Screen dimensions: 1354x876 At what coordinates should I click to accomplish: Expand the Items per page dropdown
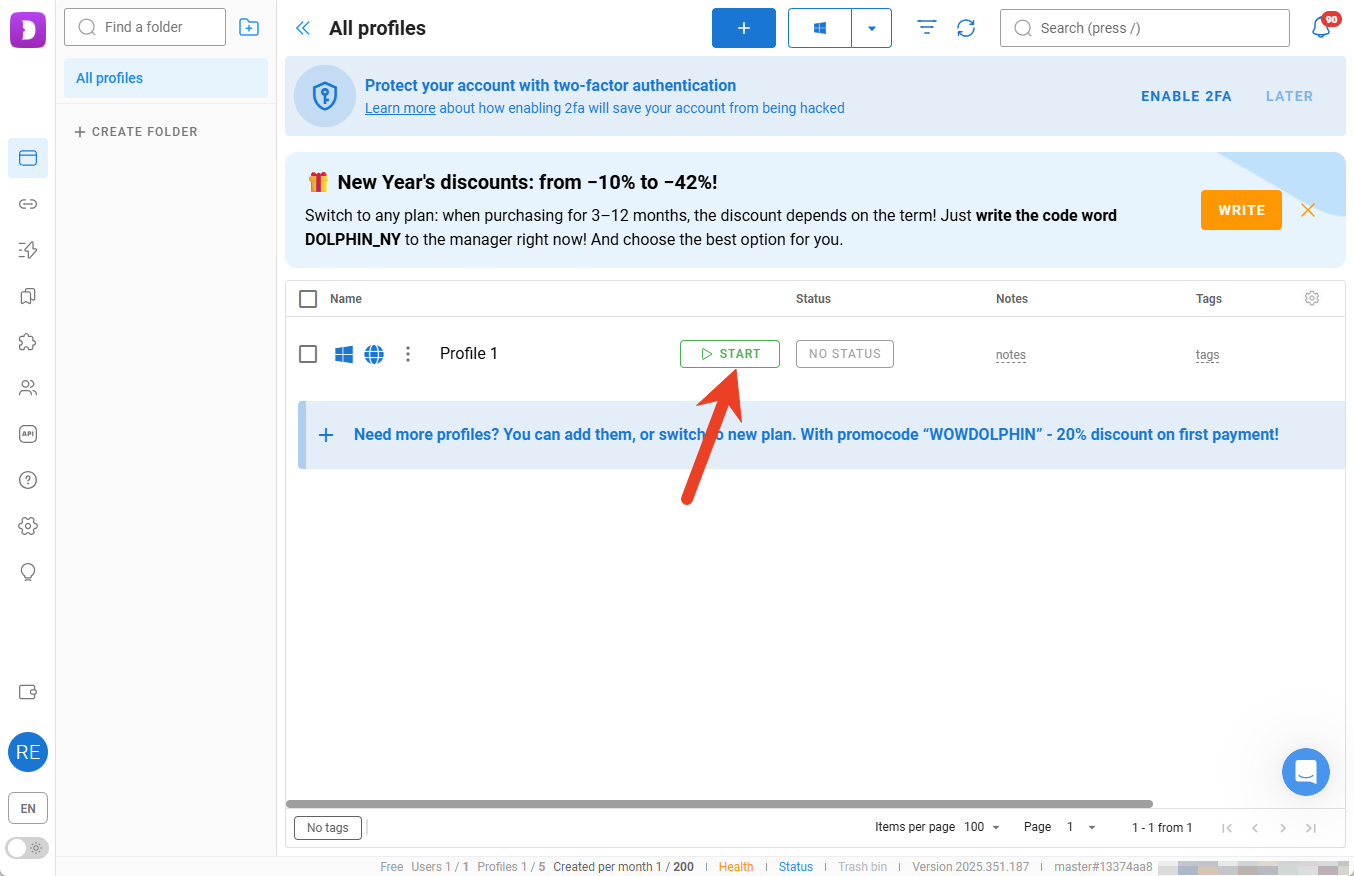pos(982,827)
